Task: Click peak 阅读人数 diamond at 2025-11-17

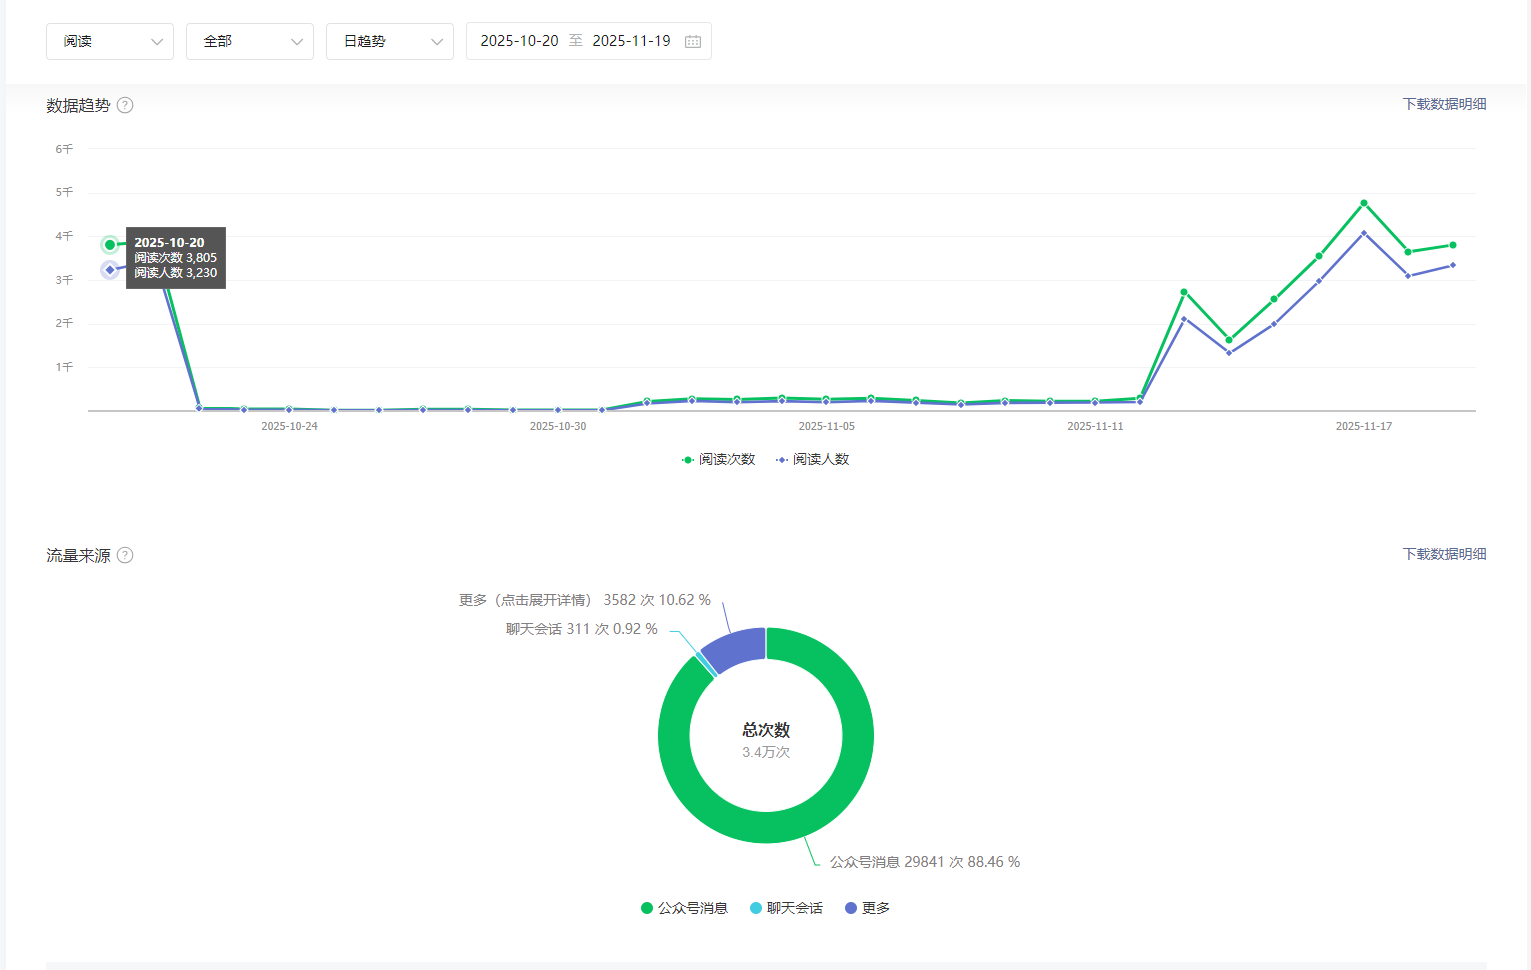Action: tap(1364, 233)
